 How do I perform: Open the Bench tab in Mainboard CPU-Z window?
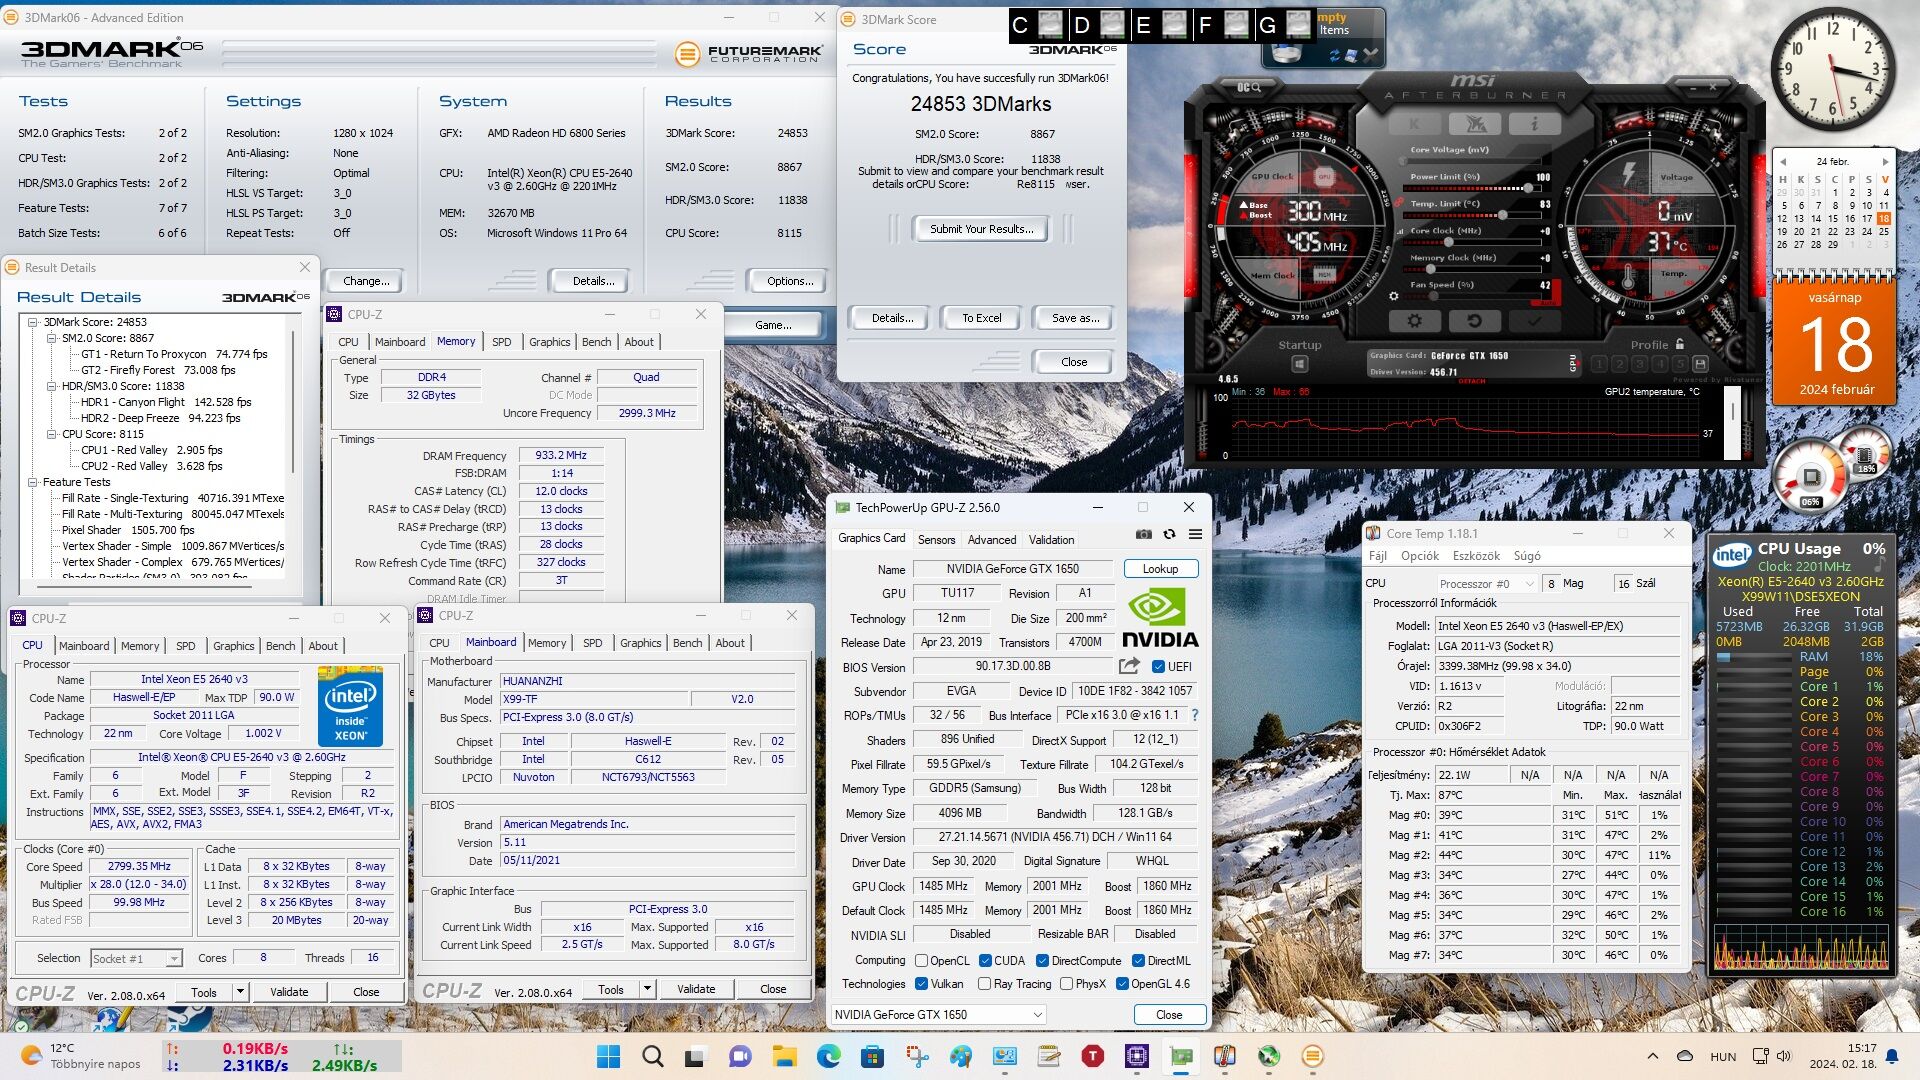[x=687, y=643]
